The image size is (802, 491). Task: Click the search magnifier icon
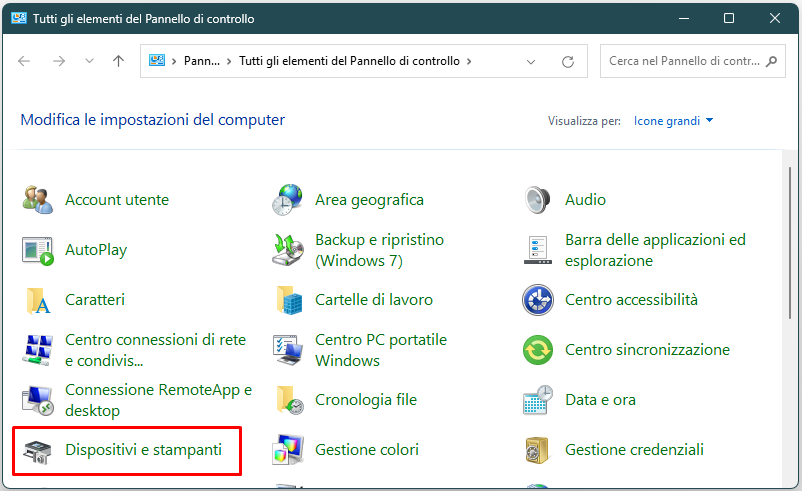pos(771,61)
